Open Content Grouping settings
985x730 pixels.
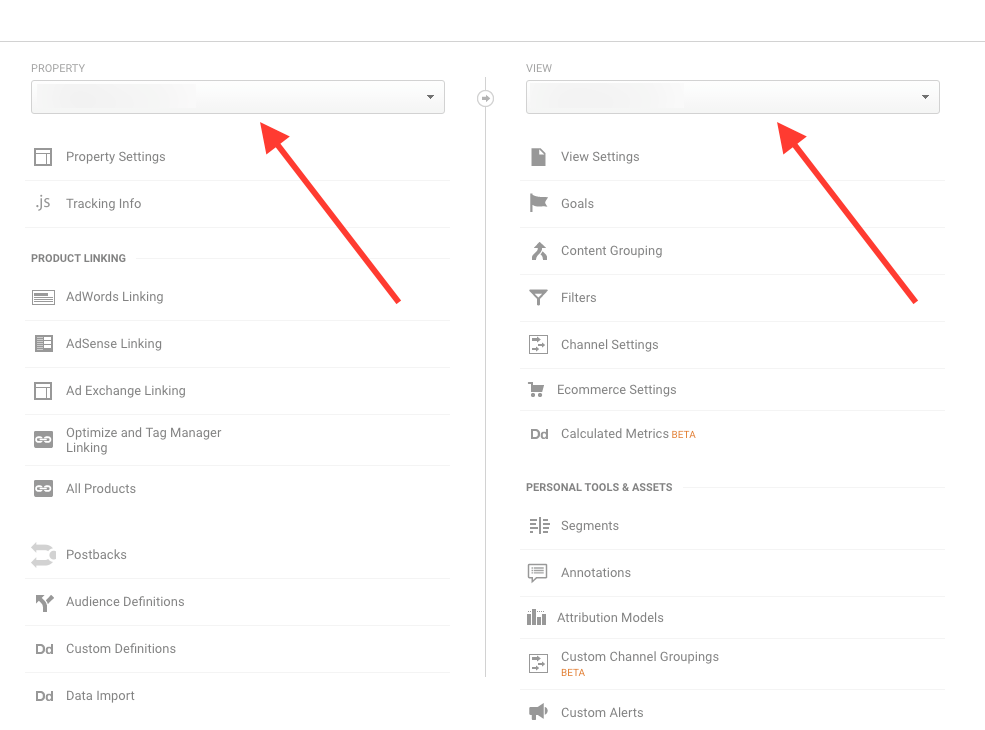(x=611, y=251)
